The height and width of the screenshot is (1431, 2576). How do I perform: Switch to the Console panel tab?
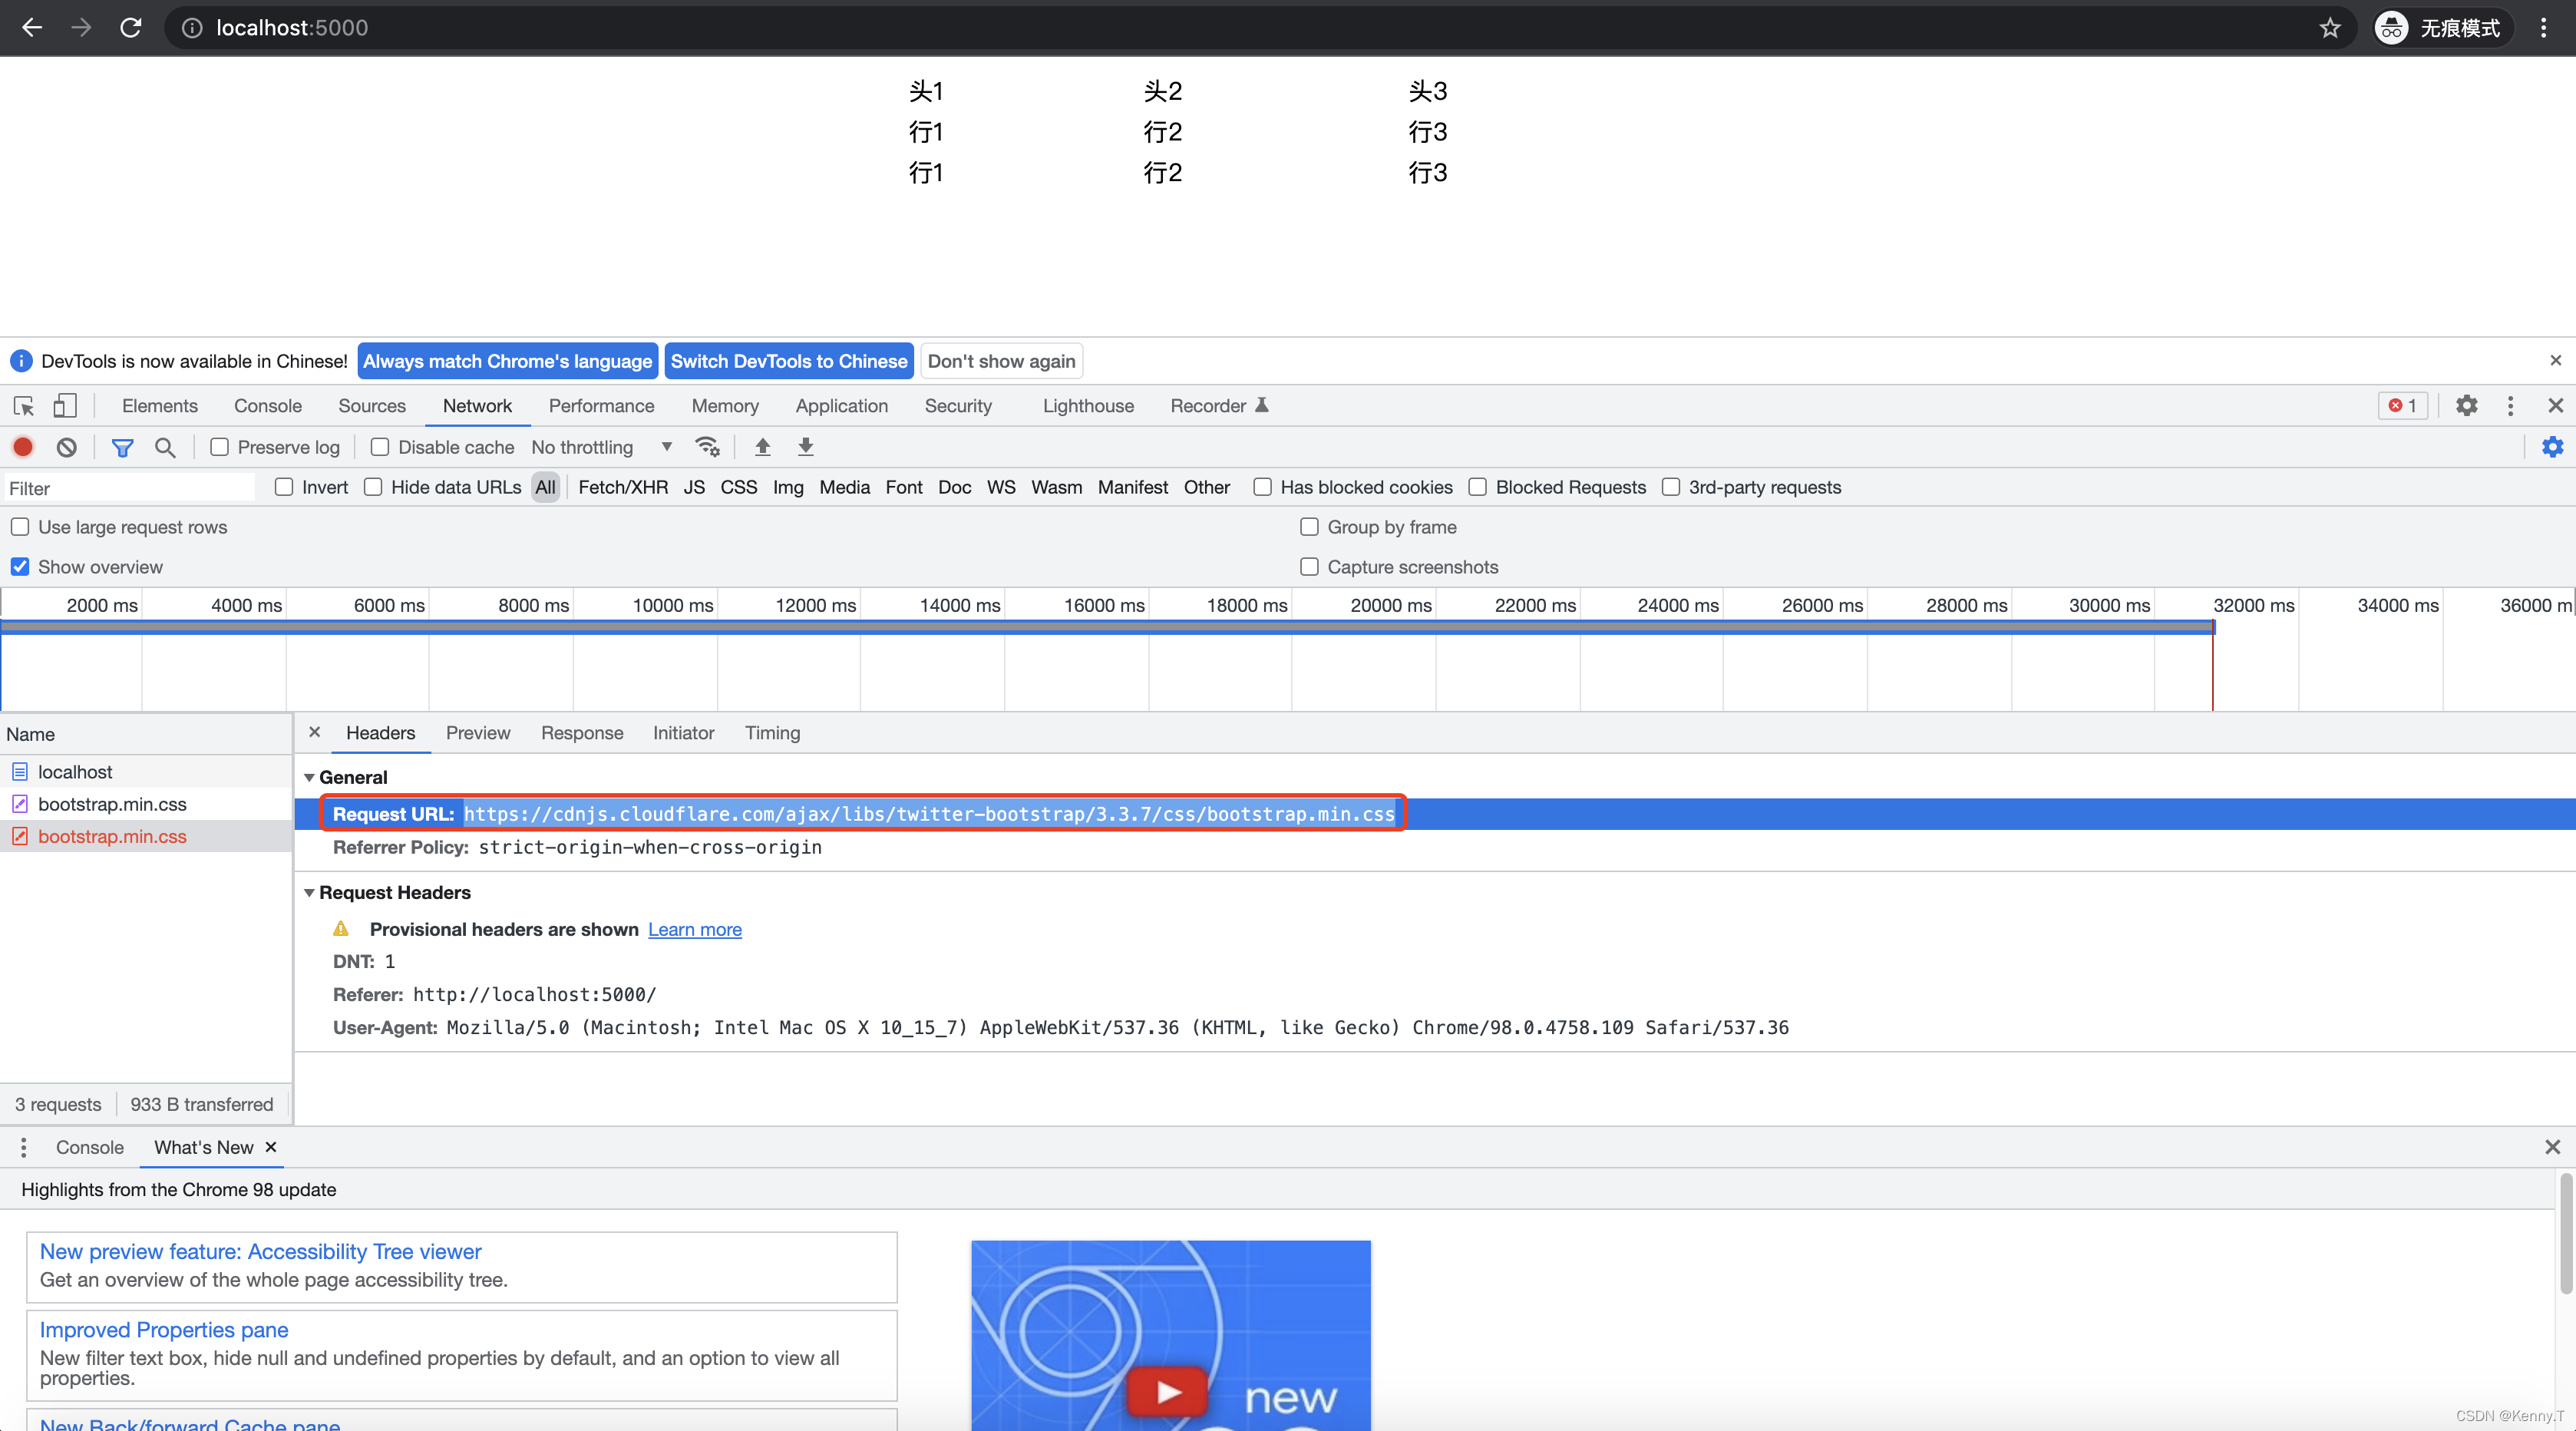point(267,406)
